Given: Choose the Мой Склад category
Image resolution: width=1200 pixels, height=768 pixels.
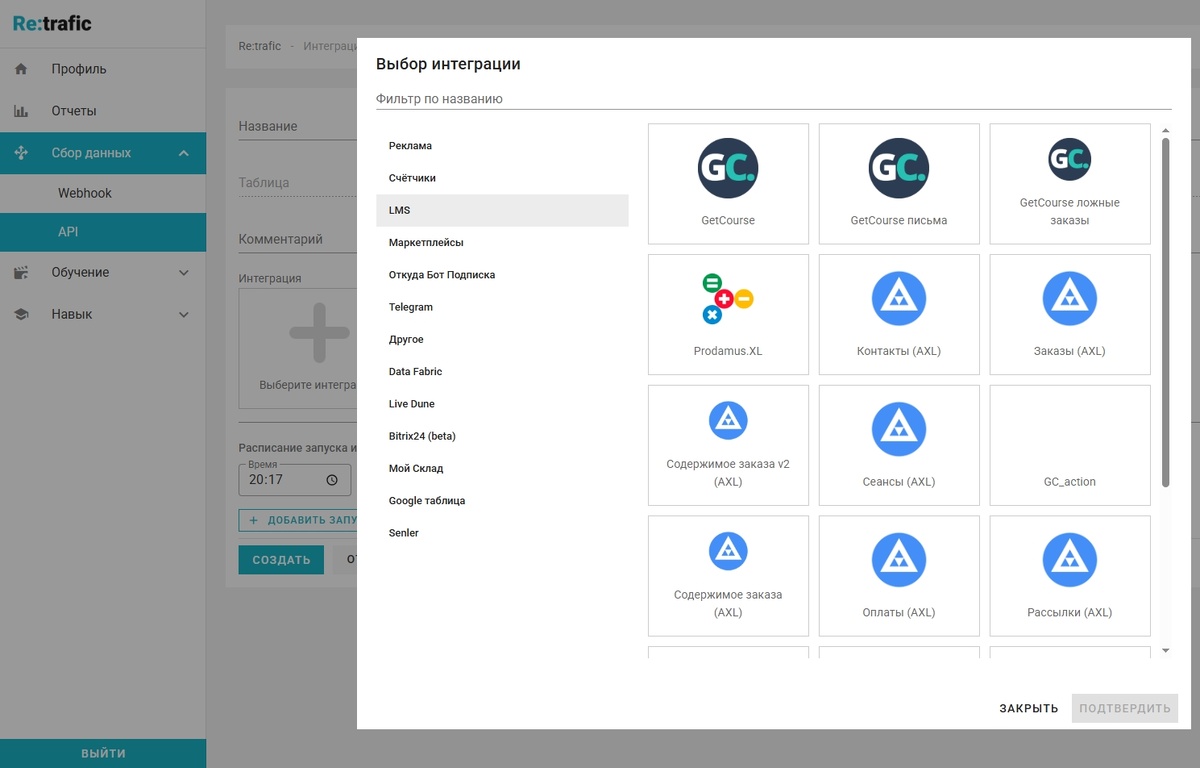Looking at the screenshot, I should [502, 468].
